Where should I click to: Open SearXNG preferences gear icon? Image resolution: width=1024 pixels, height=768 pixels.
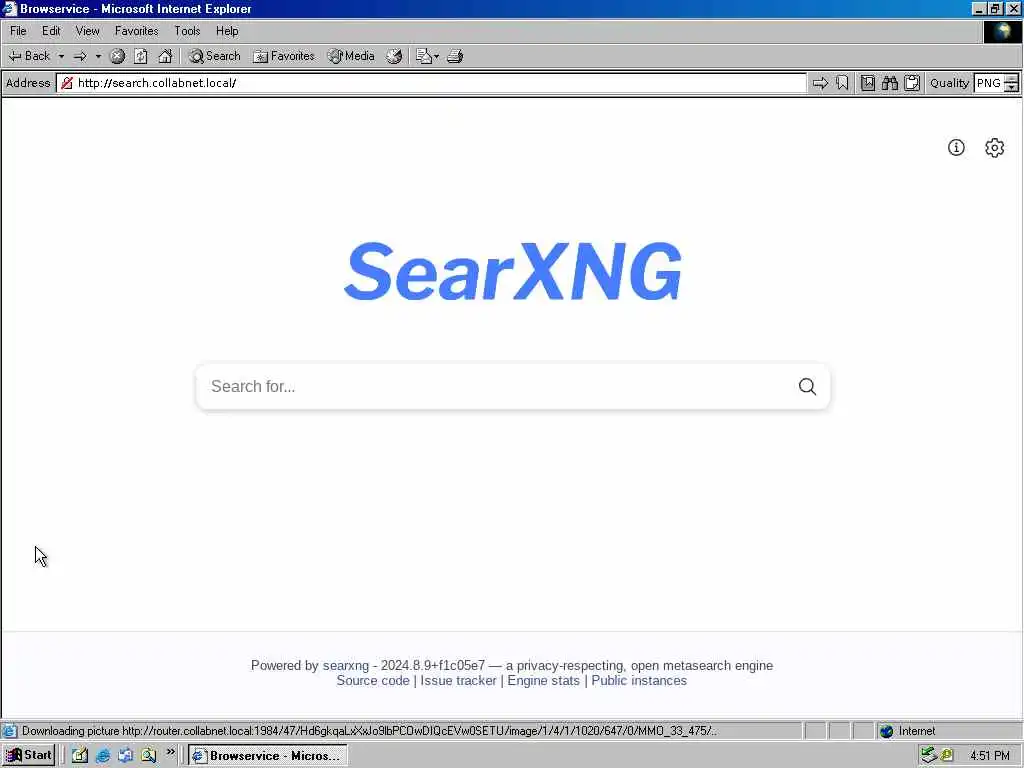pos(995,148)
